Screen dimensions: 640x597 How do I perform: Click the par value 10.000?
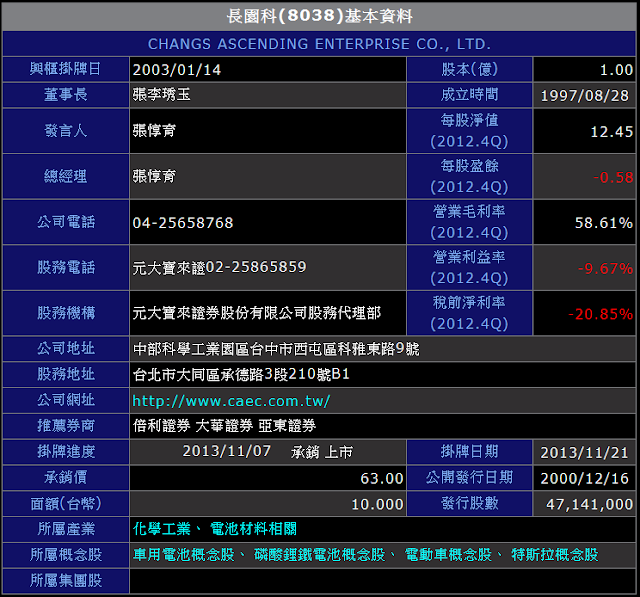coord(378,504)
